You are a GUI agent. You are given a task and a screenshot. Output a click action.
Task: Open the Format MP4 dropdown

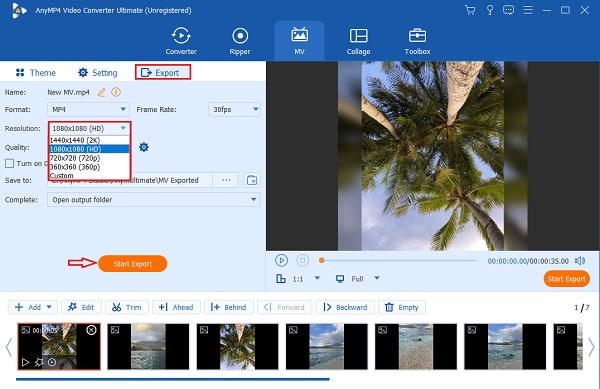(88, 109)
